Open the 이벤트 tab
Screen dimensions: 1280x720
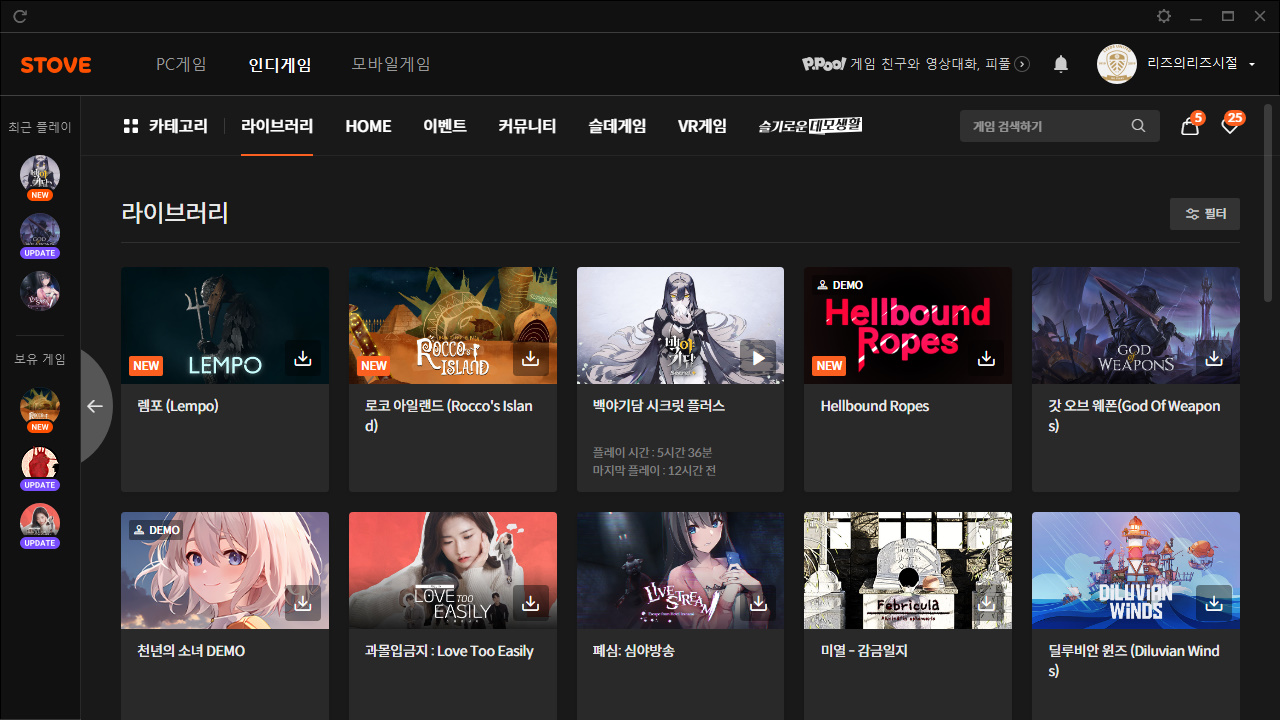pyautogui.click(x=445, y=126)
